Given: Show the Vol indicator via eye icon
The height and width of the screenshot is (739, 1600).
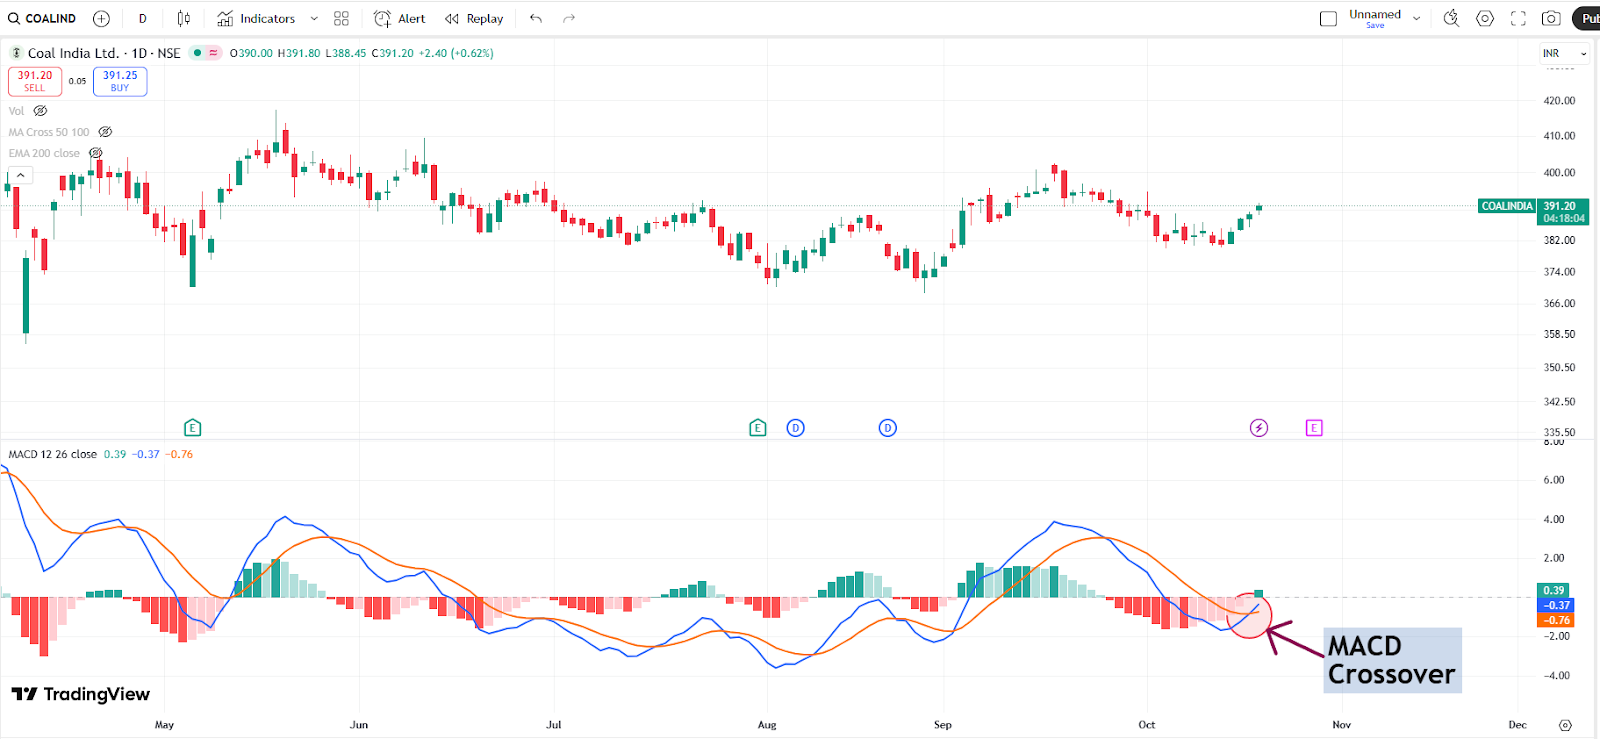Looking at the screenshot, I should [40, 111].
